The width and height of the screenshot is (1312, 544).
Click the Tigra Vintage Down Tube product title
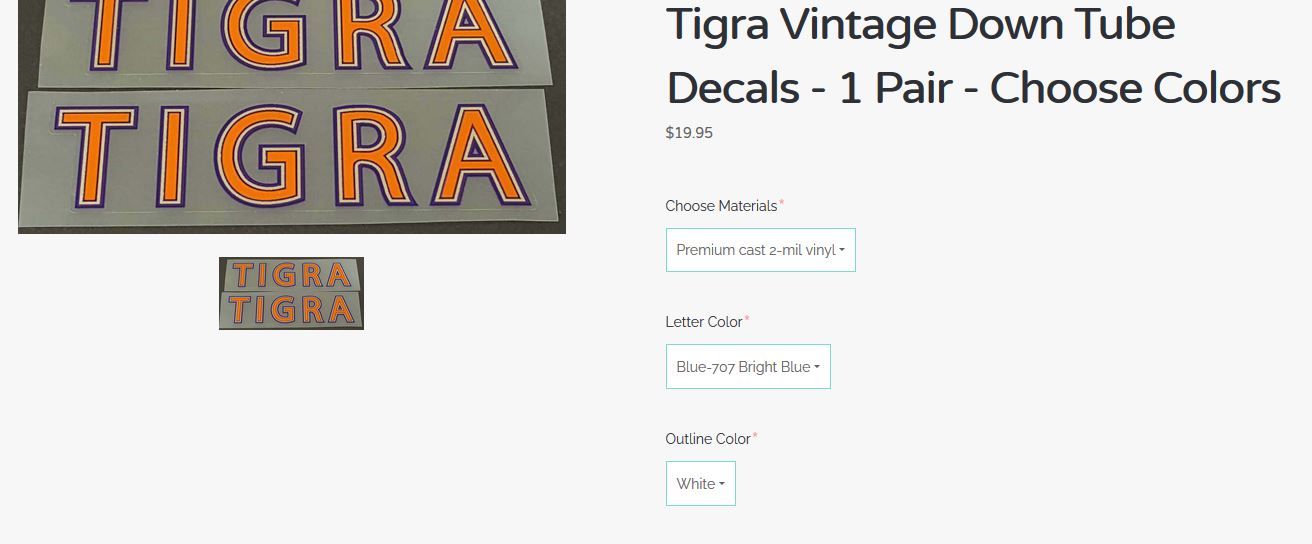coord(973,56)
